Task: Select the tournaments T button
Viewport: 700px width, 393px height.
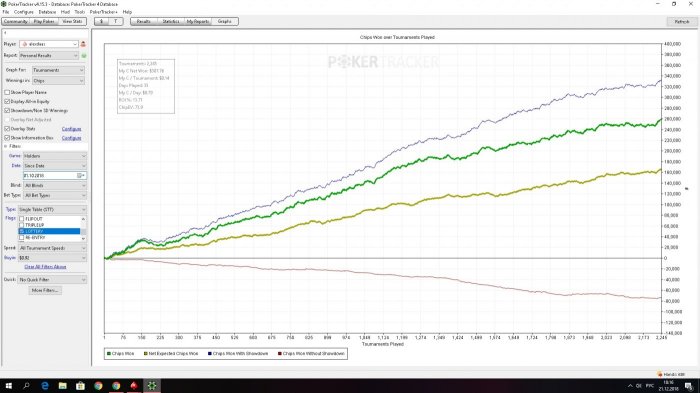Action: pos(116,21)
